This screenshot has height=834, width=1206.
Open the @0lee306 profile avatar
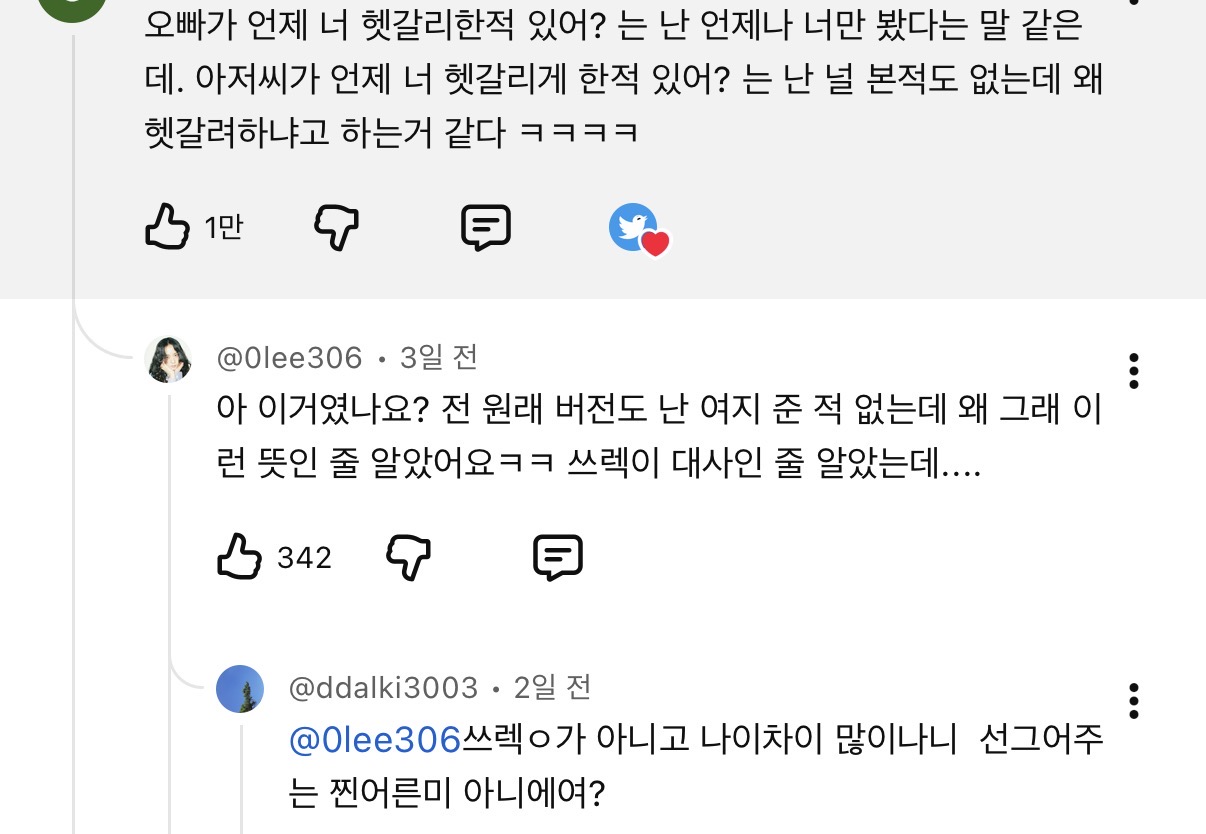(168, 359)
